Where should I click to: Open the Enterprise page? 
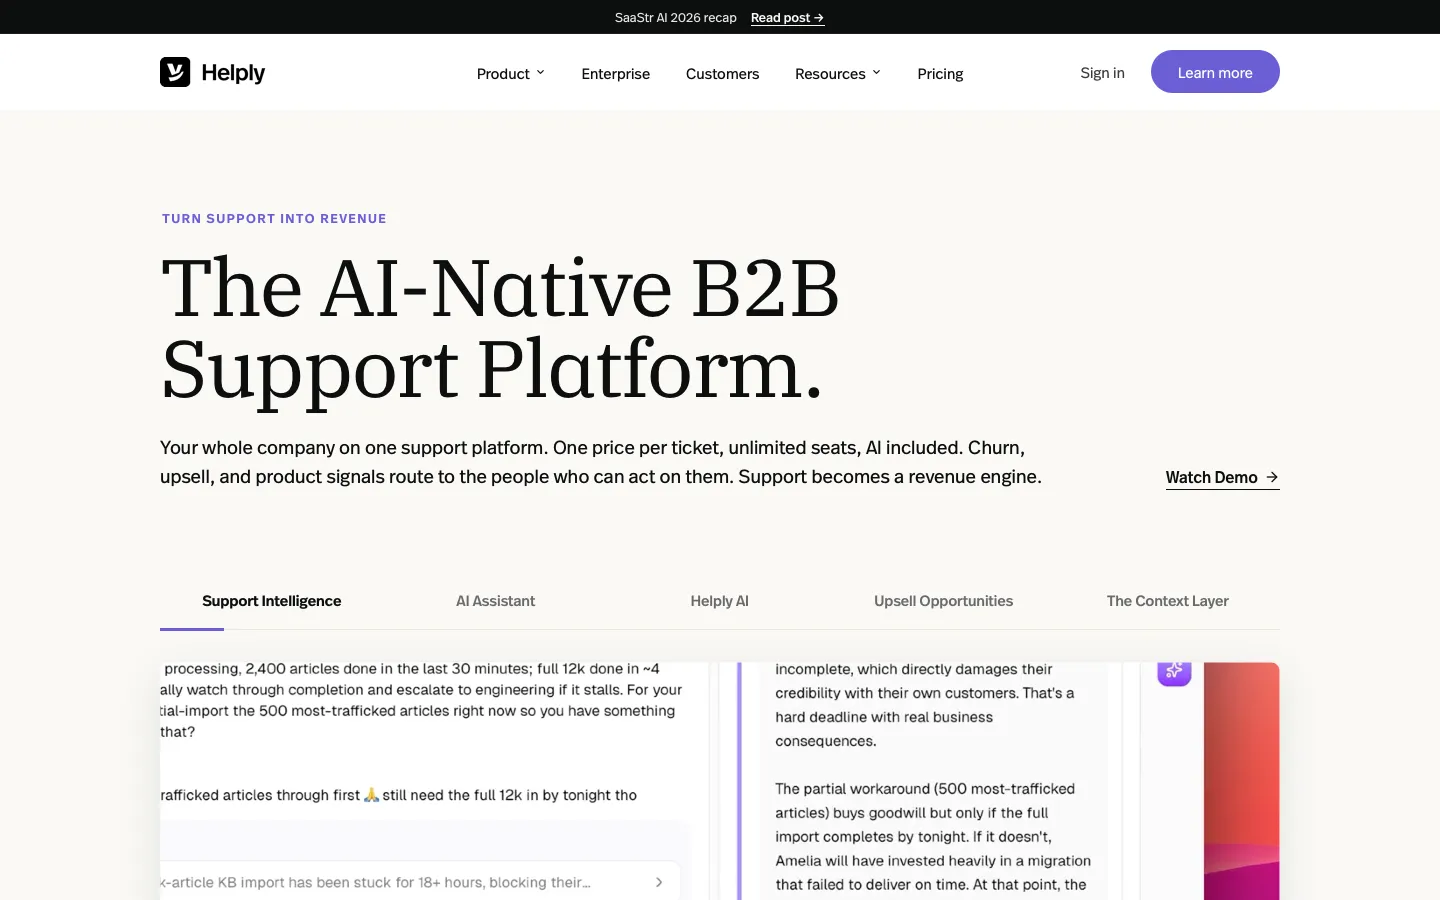point(616,73)
